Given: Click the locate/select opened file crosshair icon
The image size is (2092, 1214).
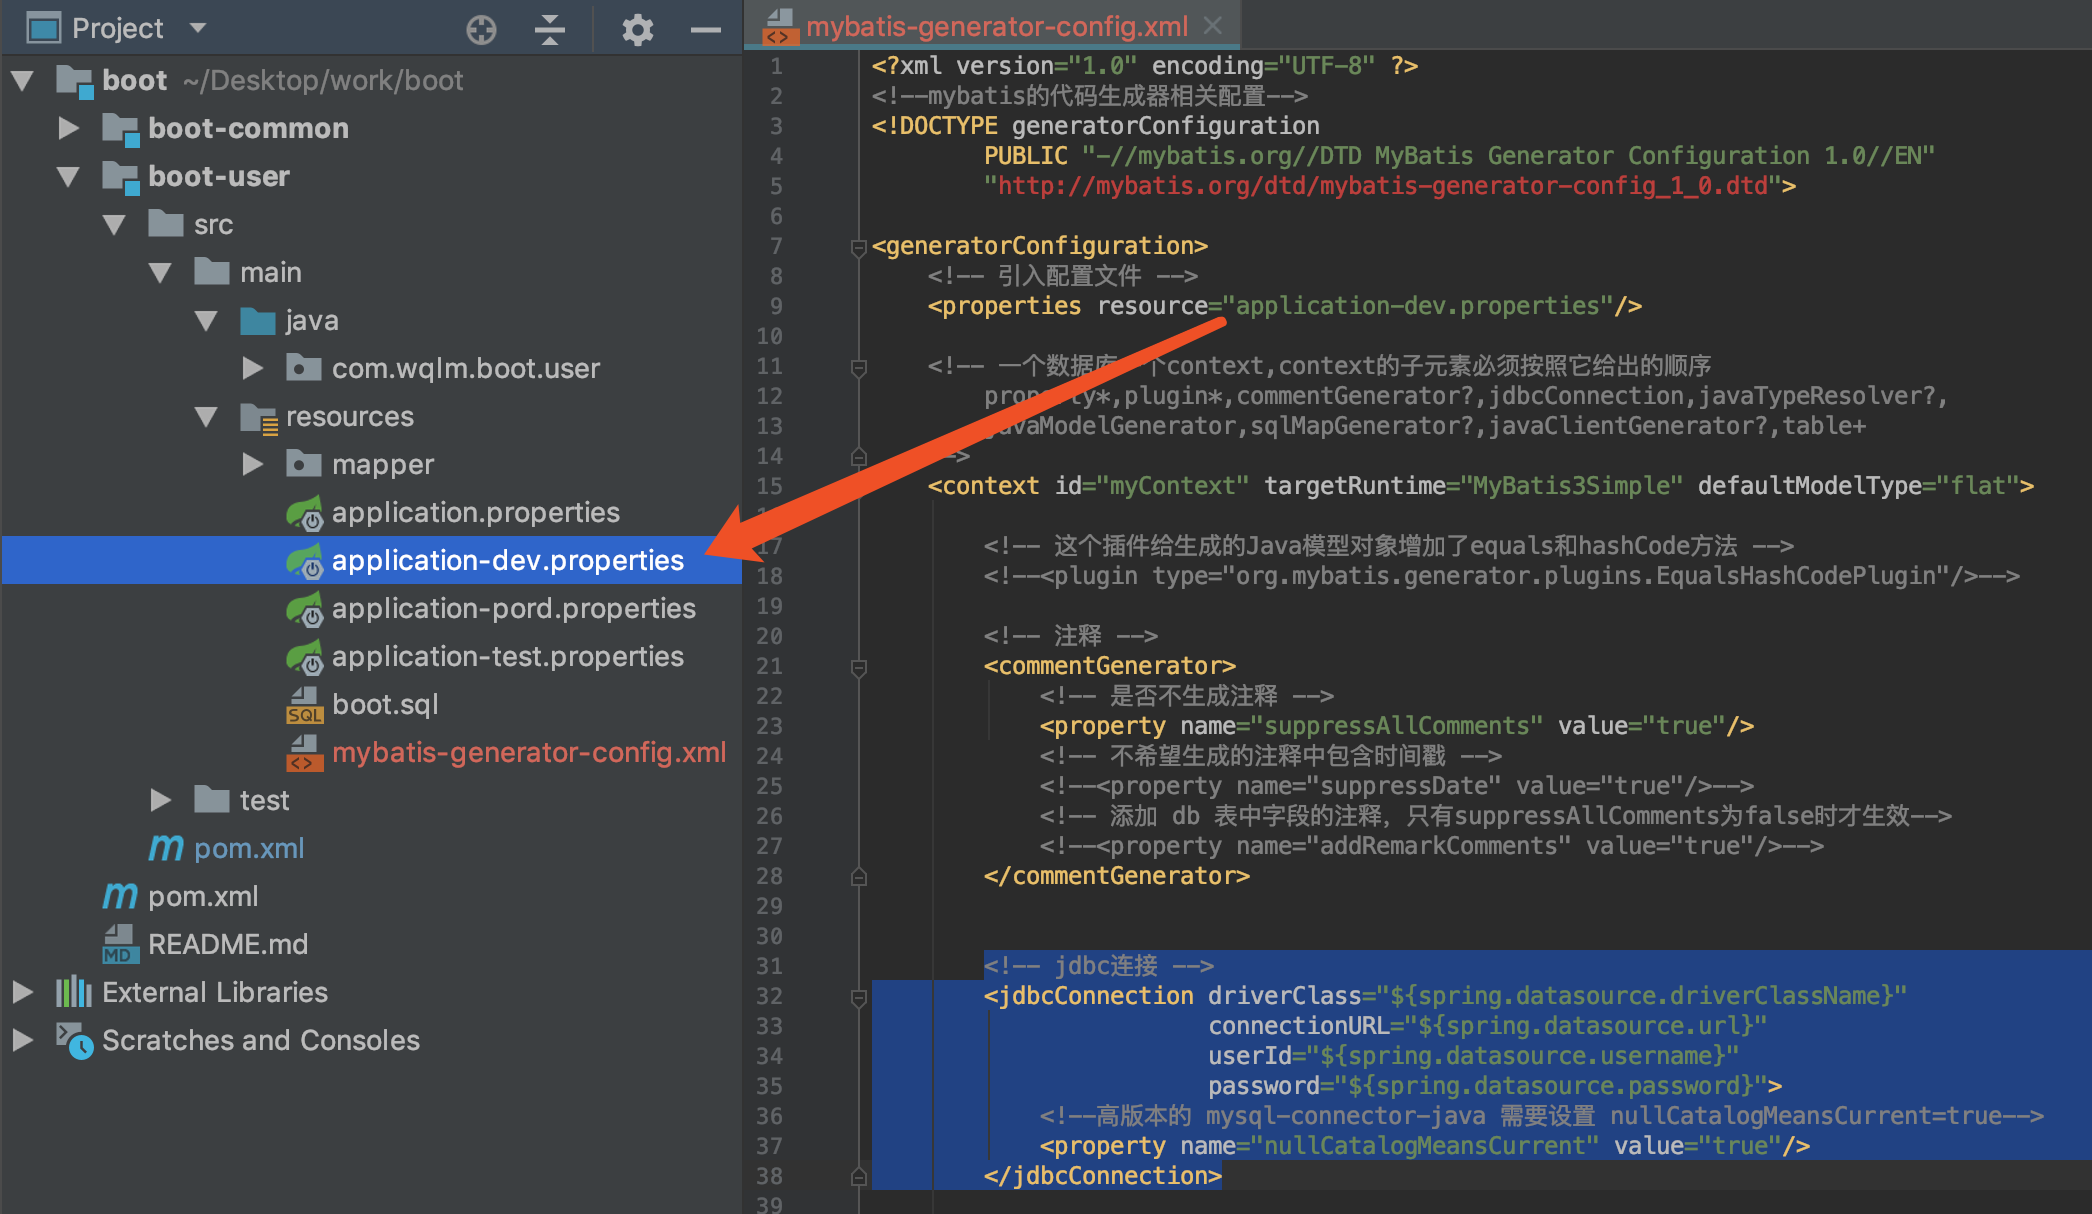Looking at the screenshot, I should tap(481, 29).
